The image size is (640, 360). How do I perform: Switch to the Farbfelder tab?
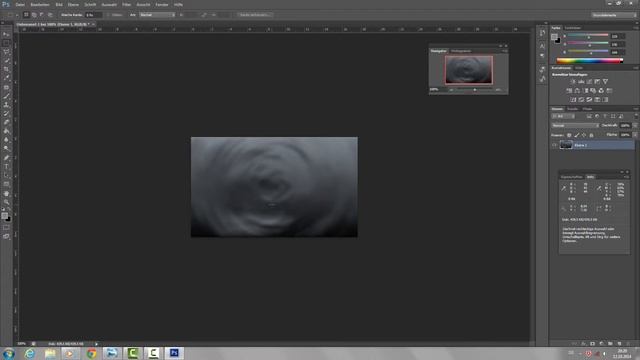tap(572, 28)
